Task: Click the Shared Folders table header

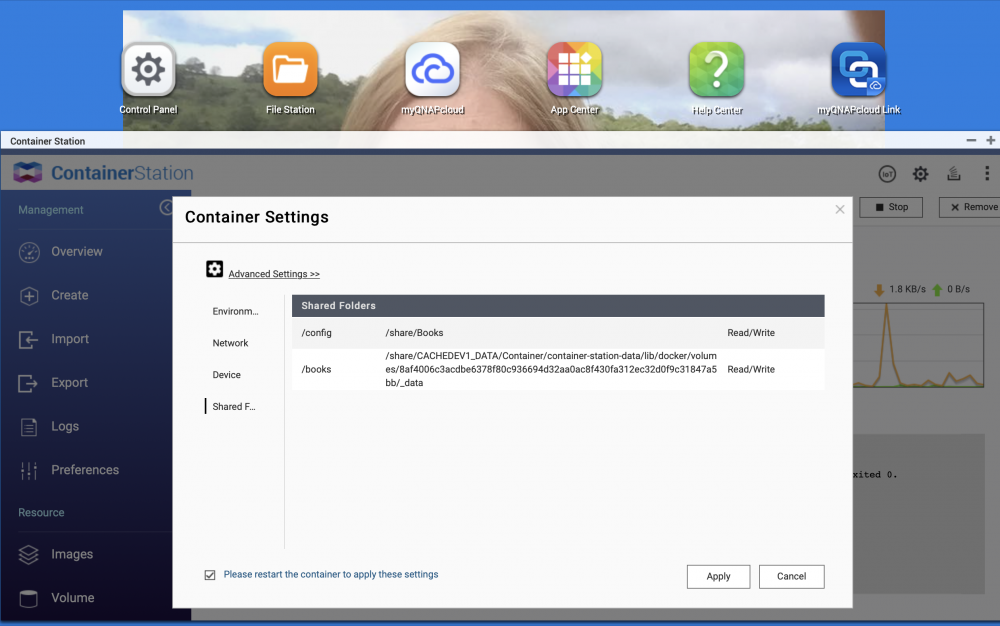Action: click(558, 305)
